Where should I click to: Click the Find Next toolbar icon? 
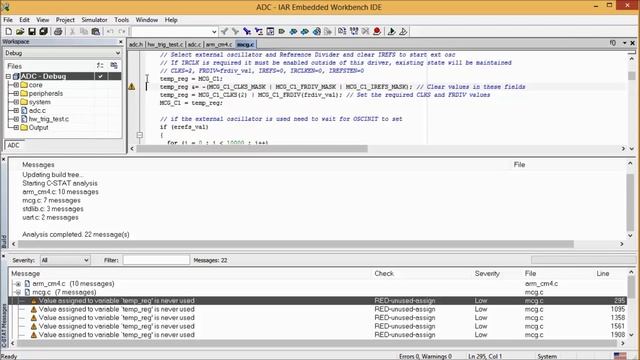click(236, 31)
